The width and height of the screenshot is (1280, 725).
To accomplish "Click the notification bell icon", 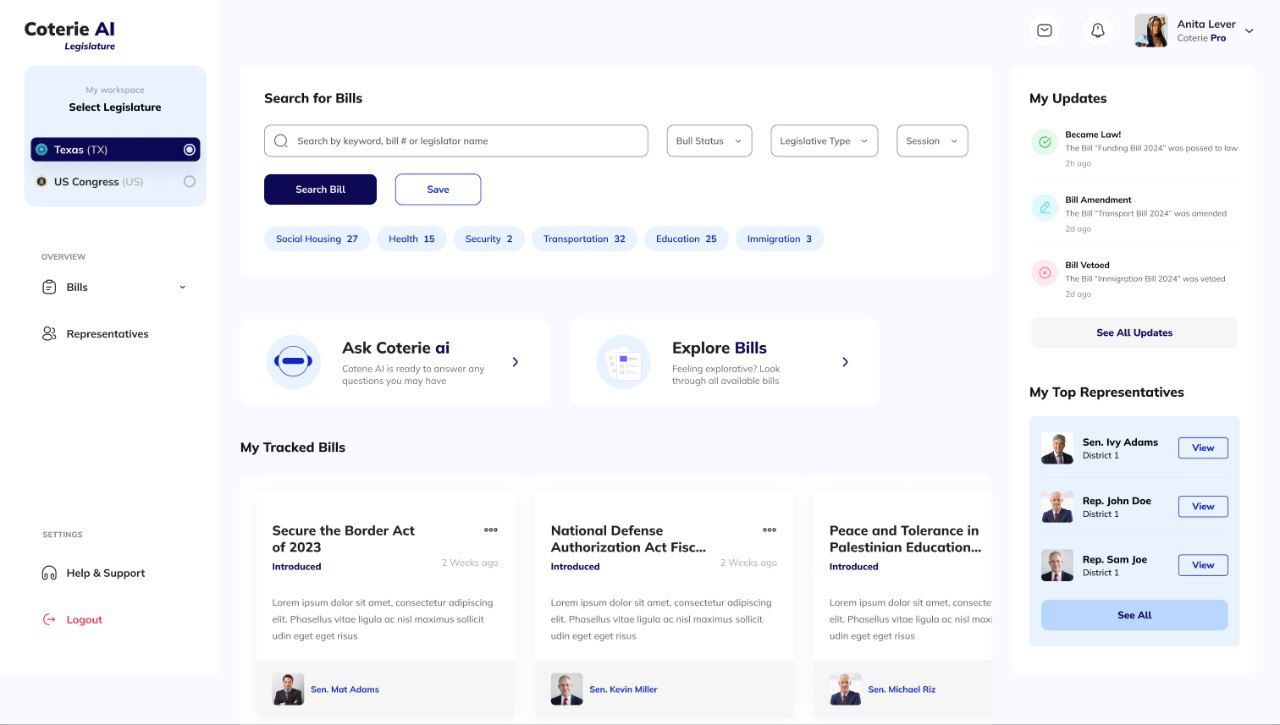I will pyautogui.click(x=1097, y=31).
